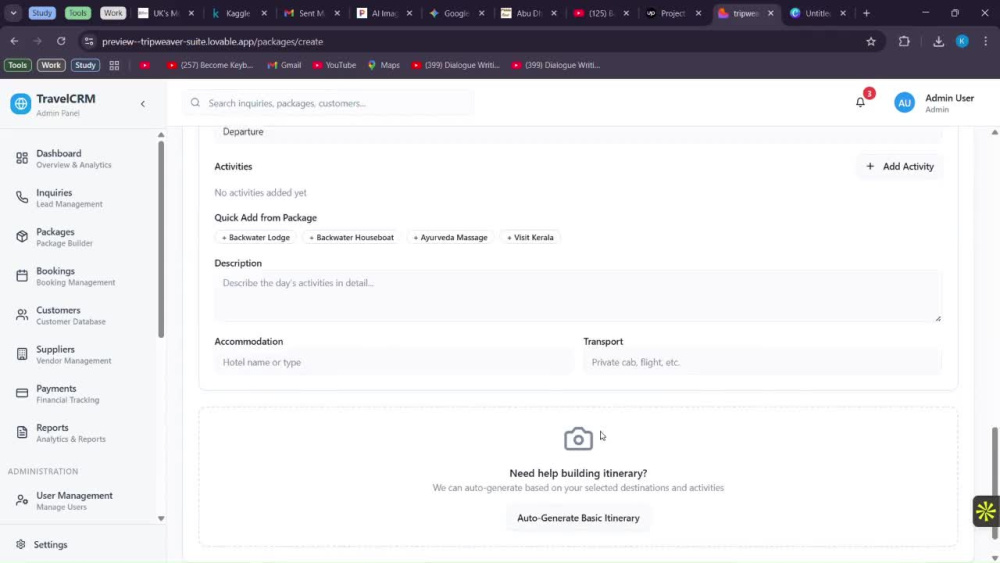Open the Payments card icon

pos(22,393)
